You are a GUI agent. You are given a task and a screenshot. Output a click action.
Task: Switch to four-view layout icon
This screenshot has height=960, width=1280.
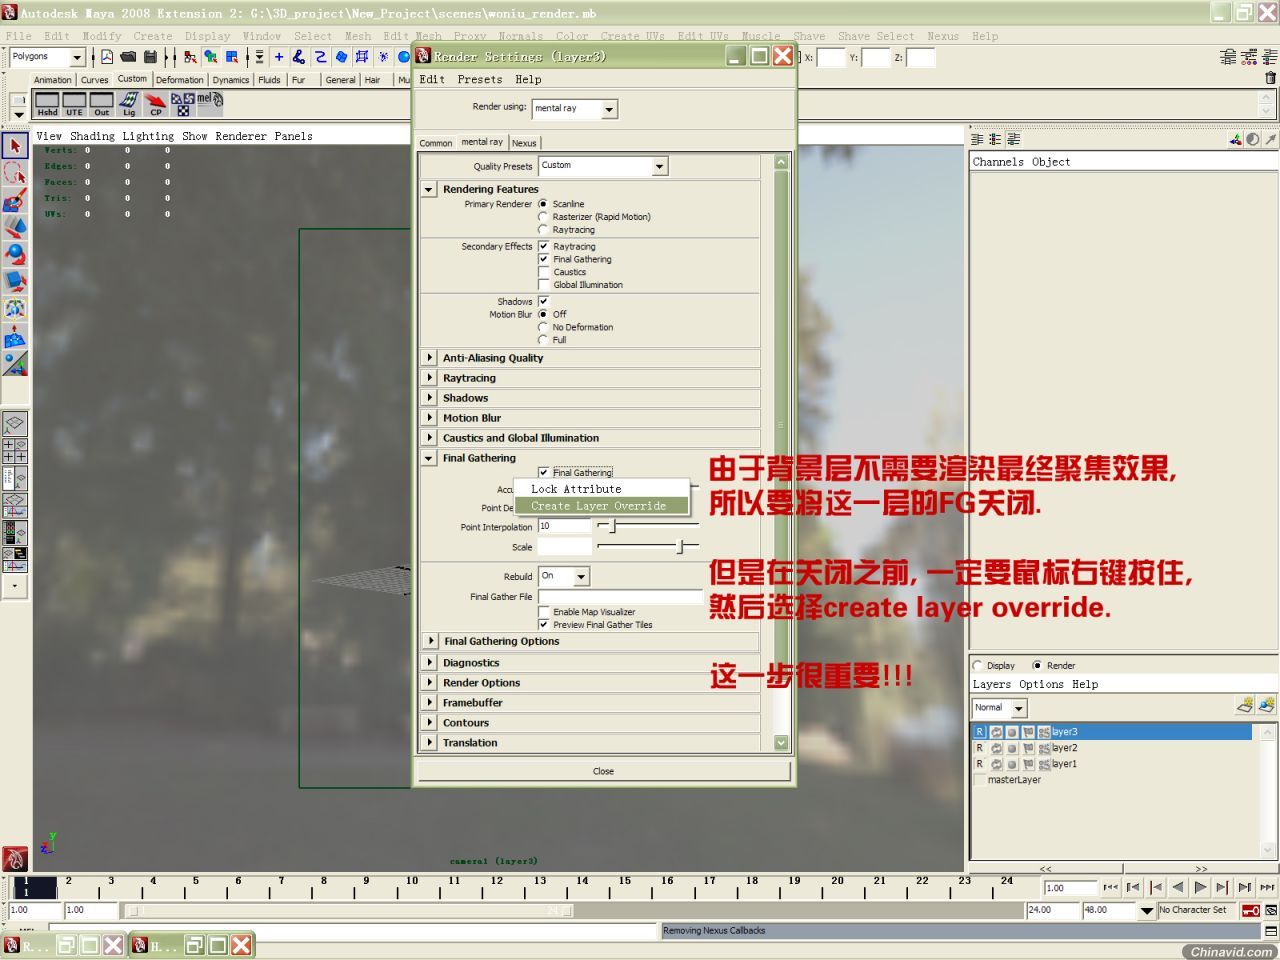pos(15,451)
